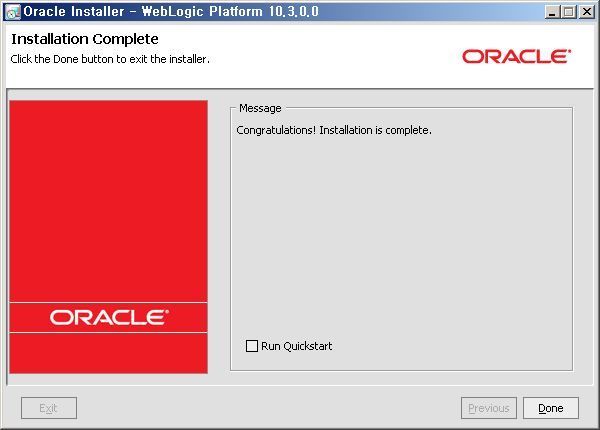Click 'Click the Done button to exit' text

110,59
